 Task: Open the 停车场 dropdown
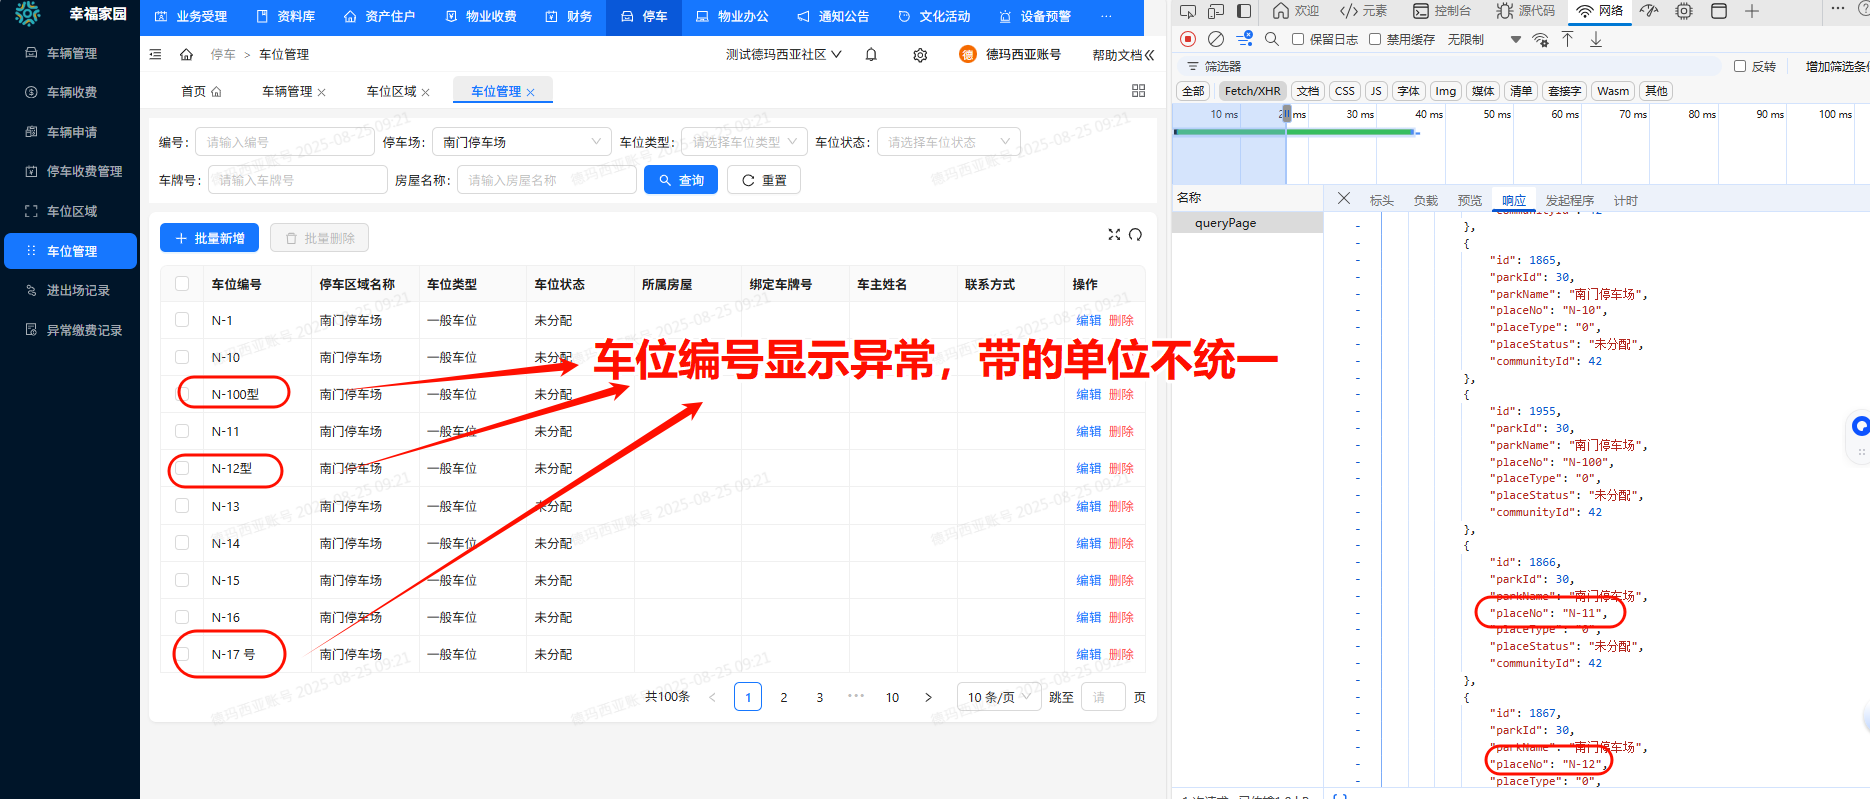[x=521, y=142]
